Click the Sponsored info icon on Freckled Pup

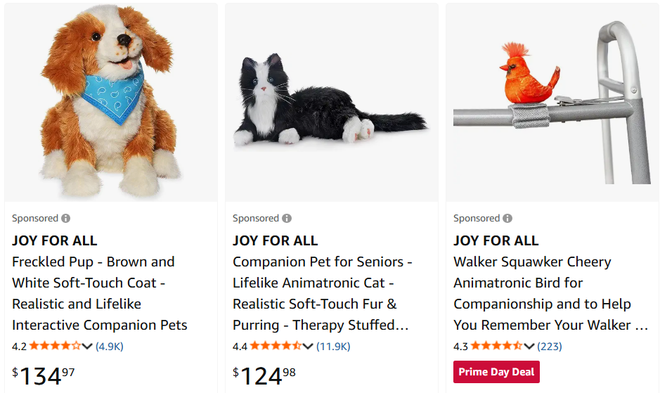[x=66, y=218]
